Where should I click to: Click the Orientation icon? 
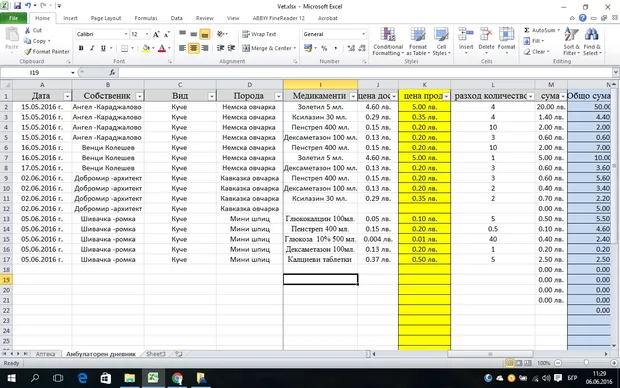coord(221,34)
